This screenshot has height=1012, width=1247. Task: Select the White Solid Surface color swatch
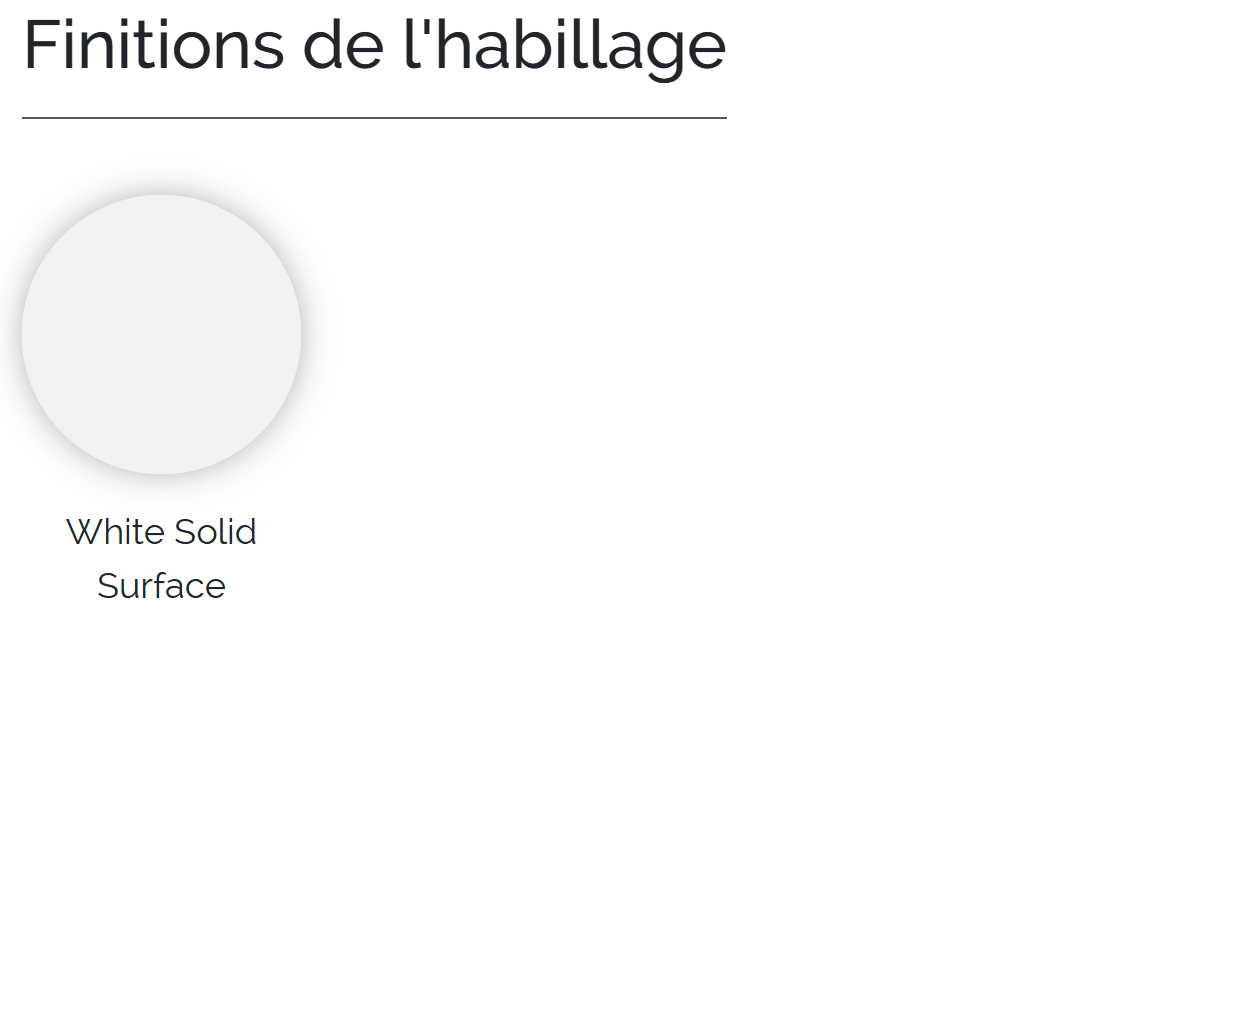click(x=161, y=334)
